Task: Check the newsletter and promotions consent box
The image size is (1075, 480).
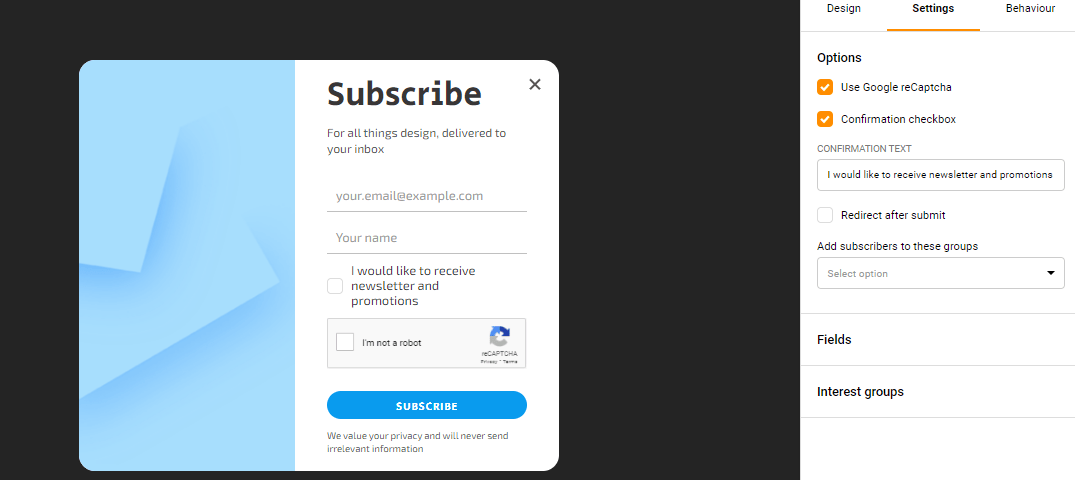Action: click(335, 286)
